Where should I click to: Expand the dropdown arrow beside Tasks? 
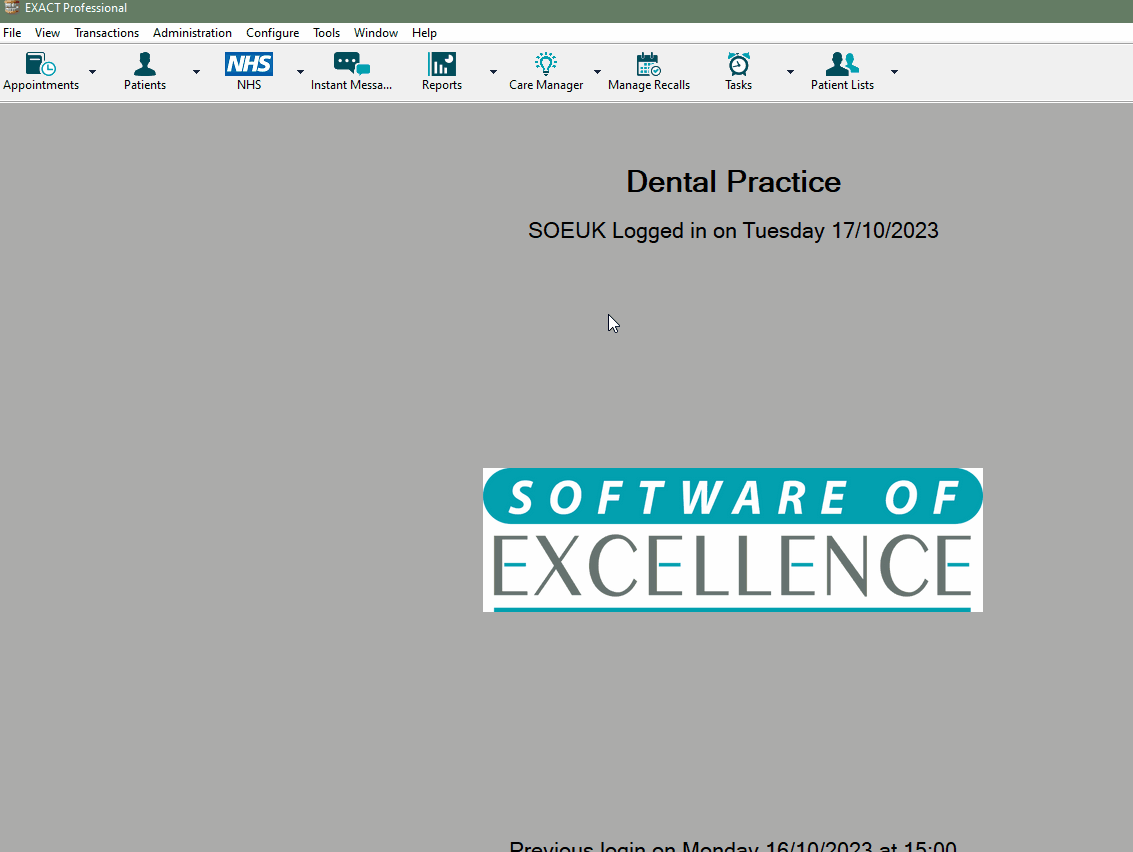point(790,72)
